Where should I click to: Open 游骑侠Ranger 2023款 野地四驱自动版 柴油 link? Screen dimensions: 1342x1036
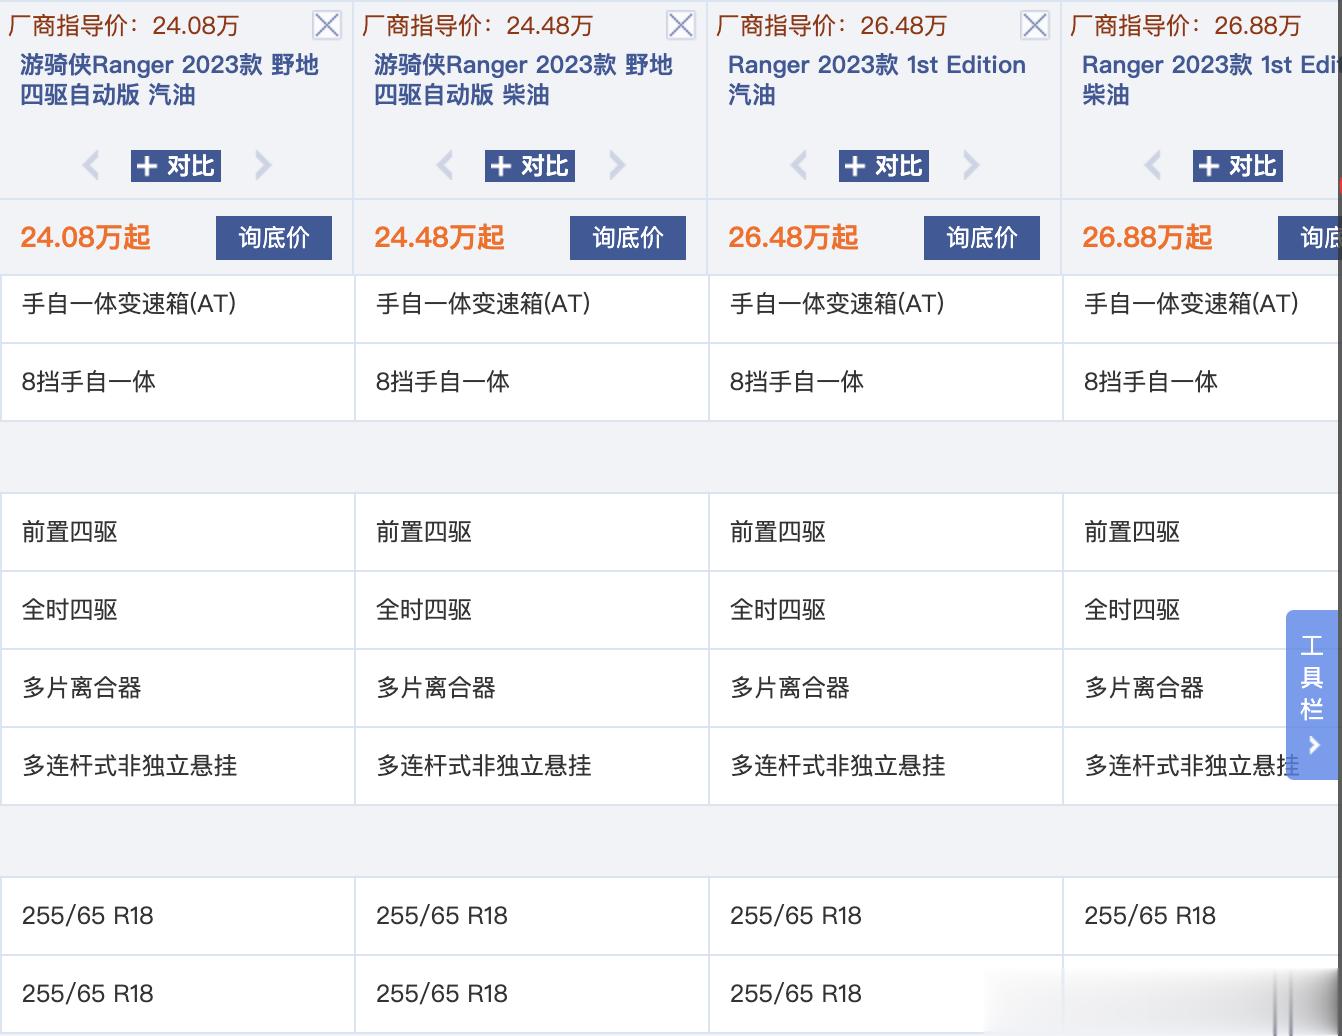click(x=523, y=80)
